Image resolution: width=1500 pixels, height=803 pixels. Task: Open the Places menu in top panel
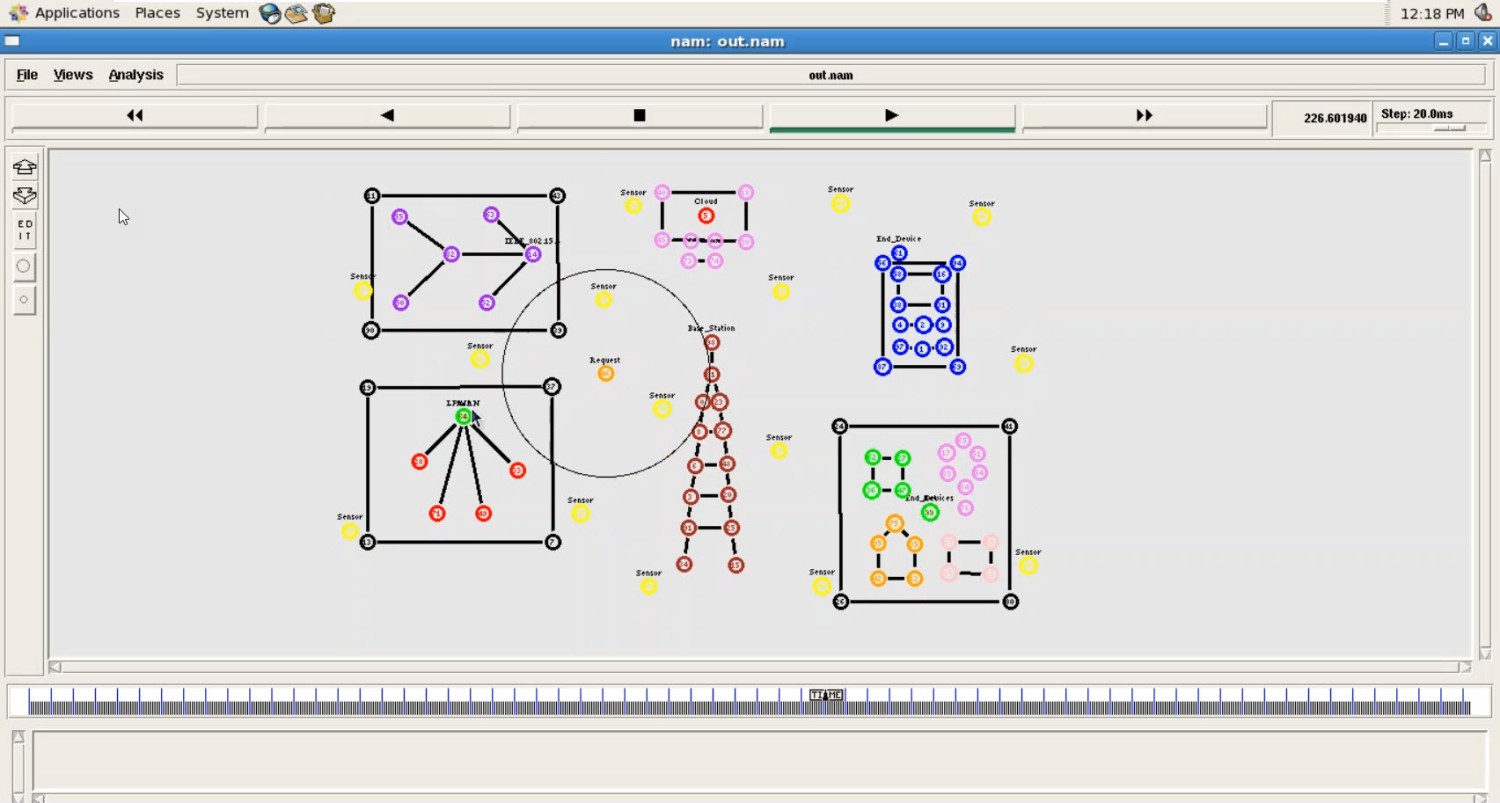point(157,13)
